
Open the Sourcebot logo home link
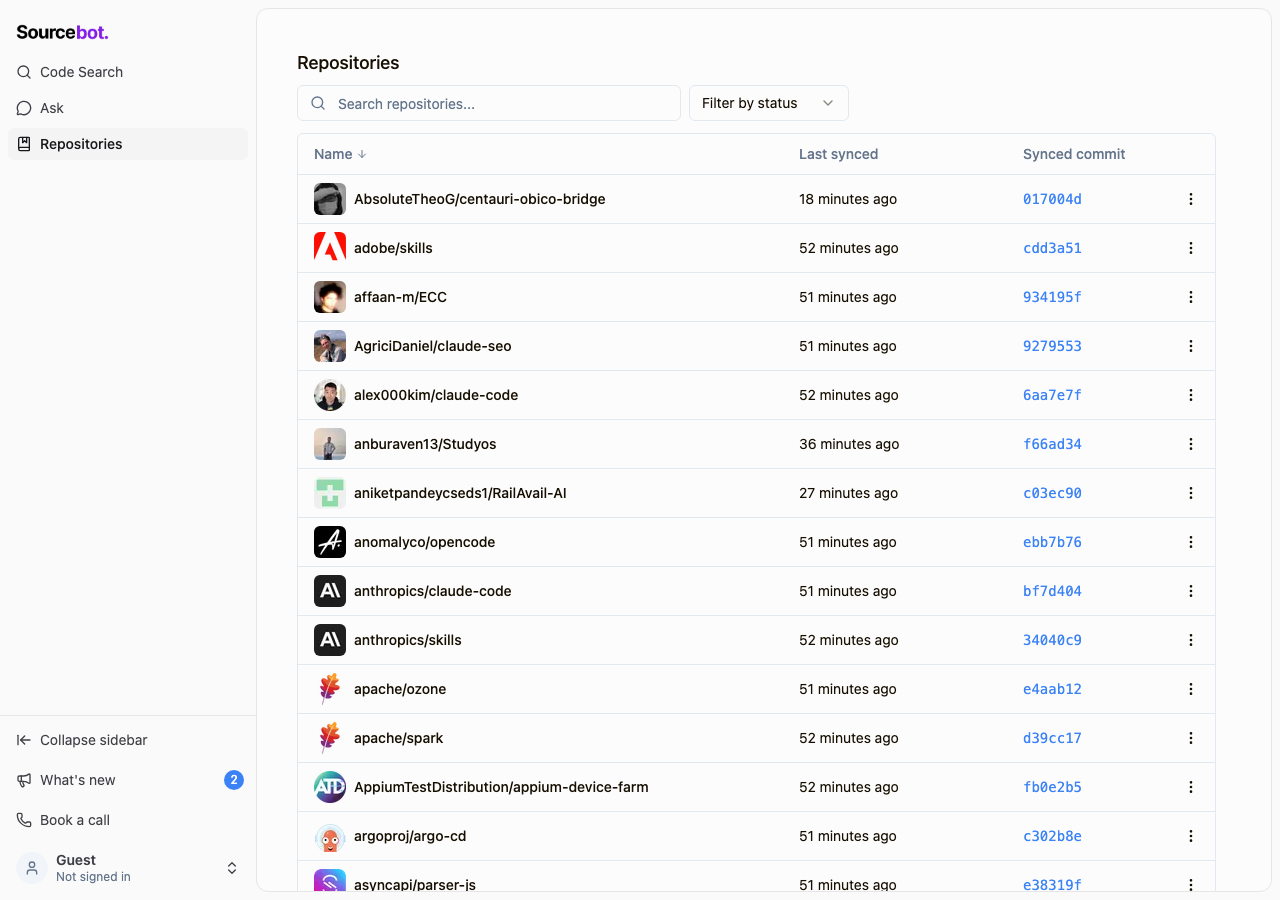pos(62,32)
